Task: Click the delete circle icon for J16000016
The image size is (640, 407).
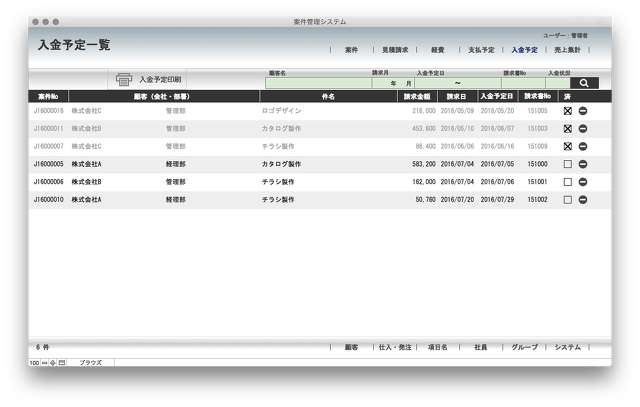Action: tap(583, 111)
